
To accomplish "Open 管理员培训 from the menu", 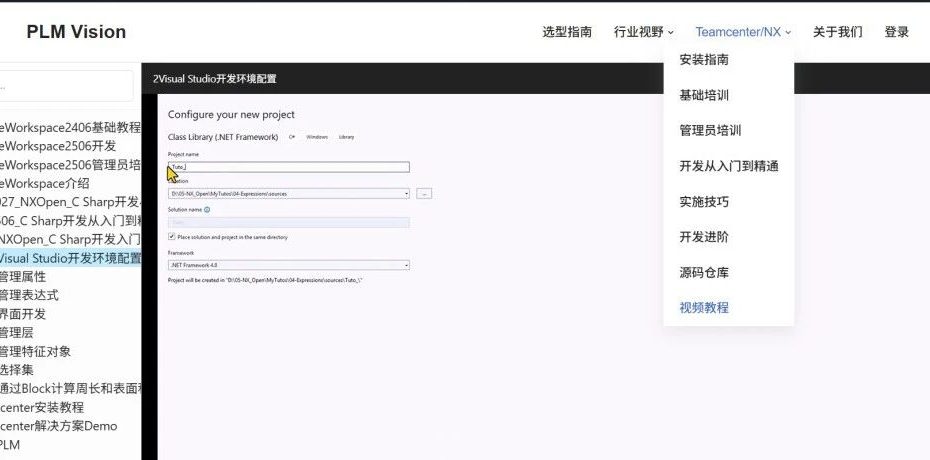I will click(x=710, y=131).
